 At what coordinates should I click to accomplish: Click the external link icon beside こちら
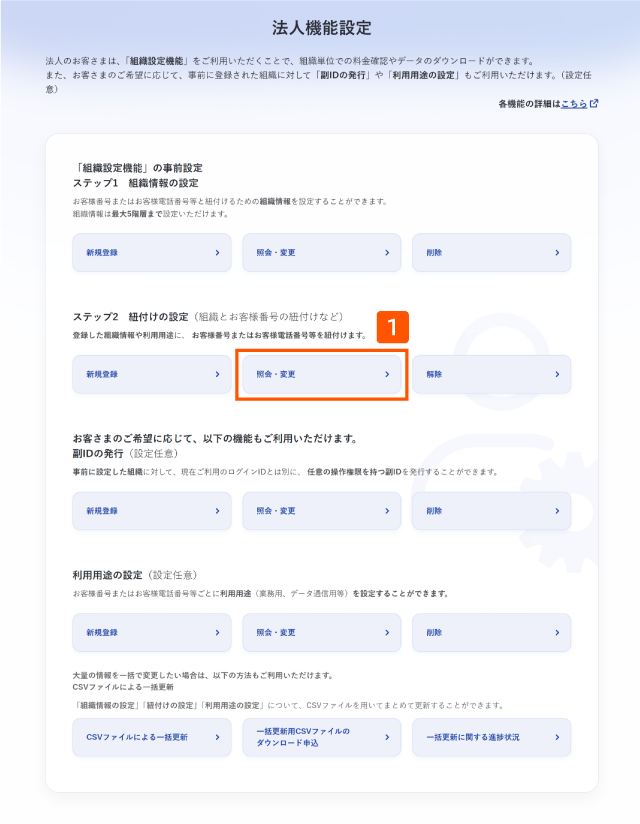coord(594,104)
